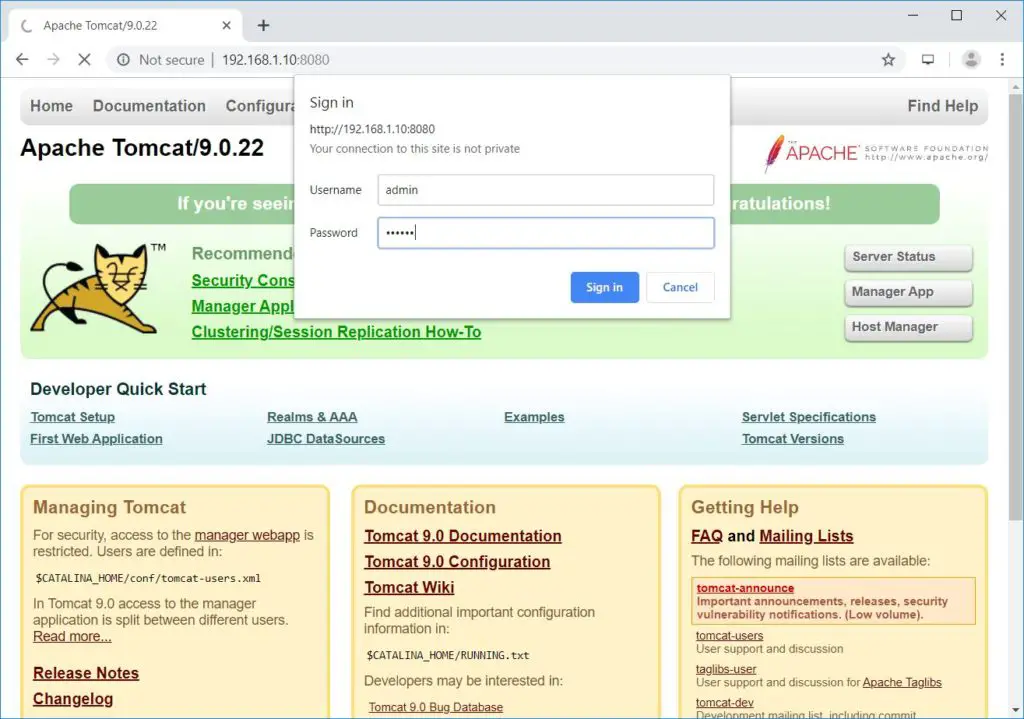Open the Manager Application link

point(243,306)
